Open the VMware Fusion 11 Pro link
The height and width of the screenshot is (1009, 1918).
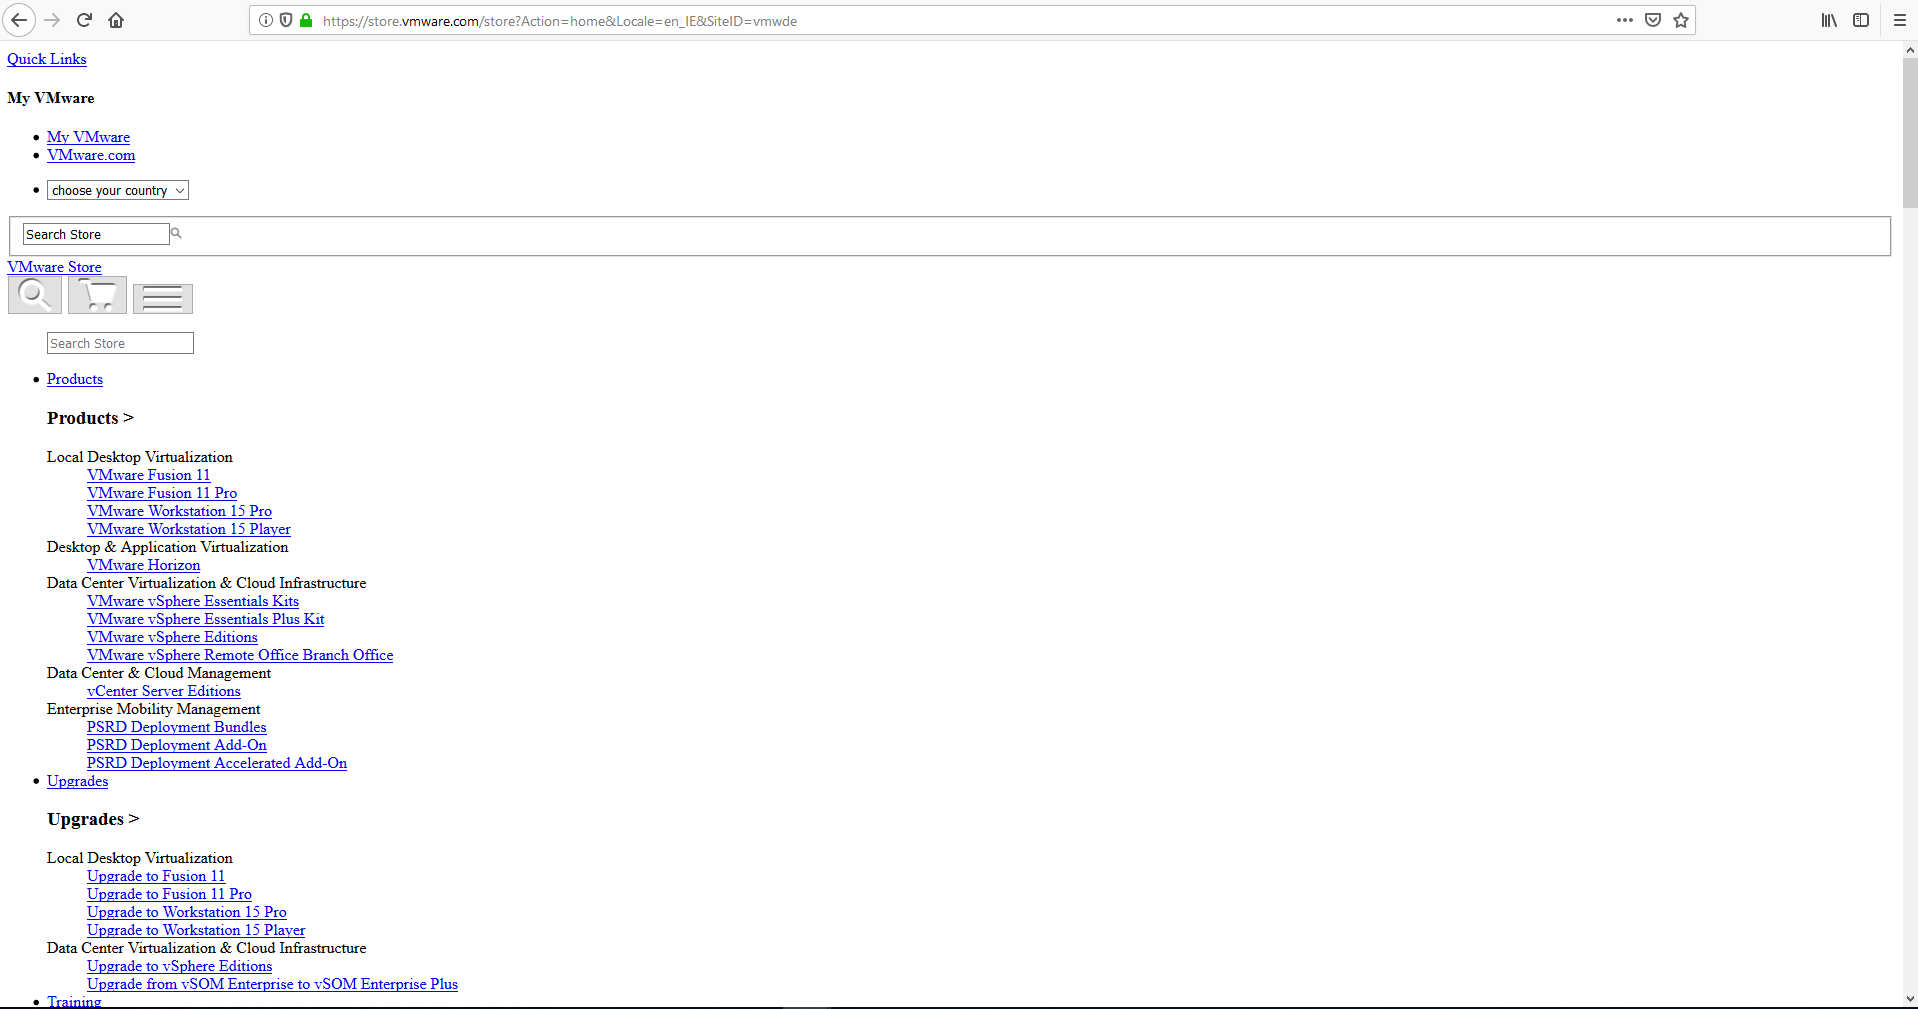tap(161, 493)
